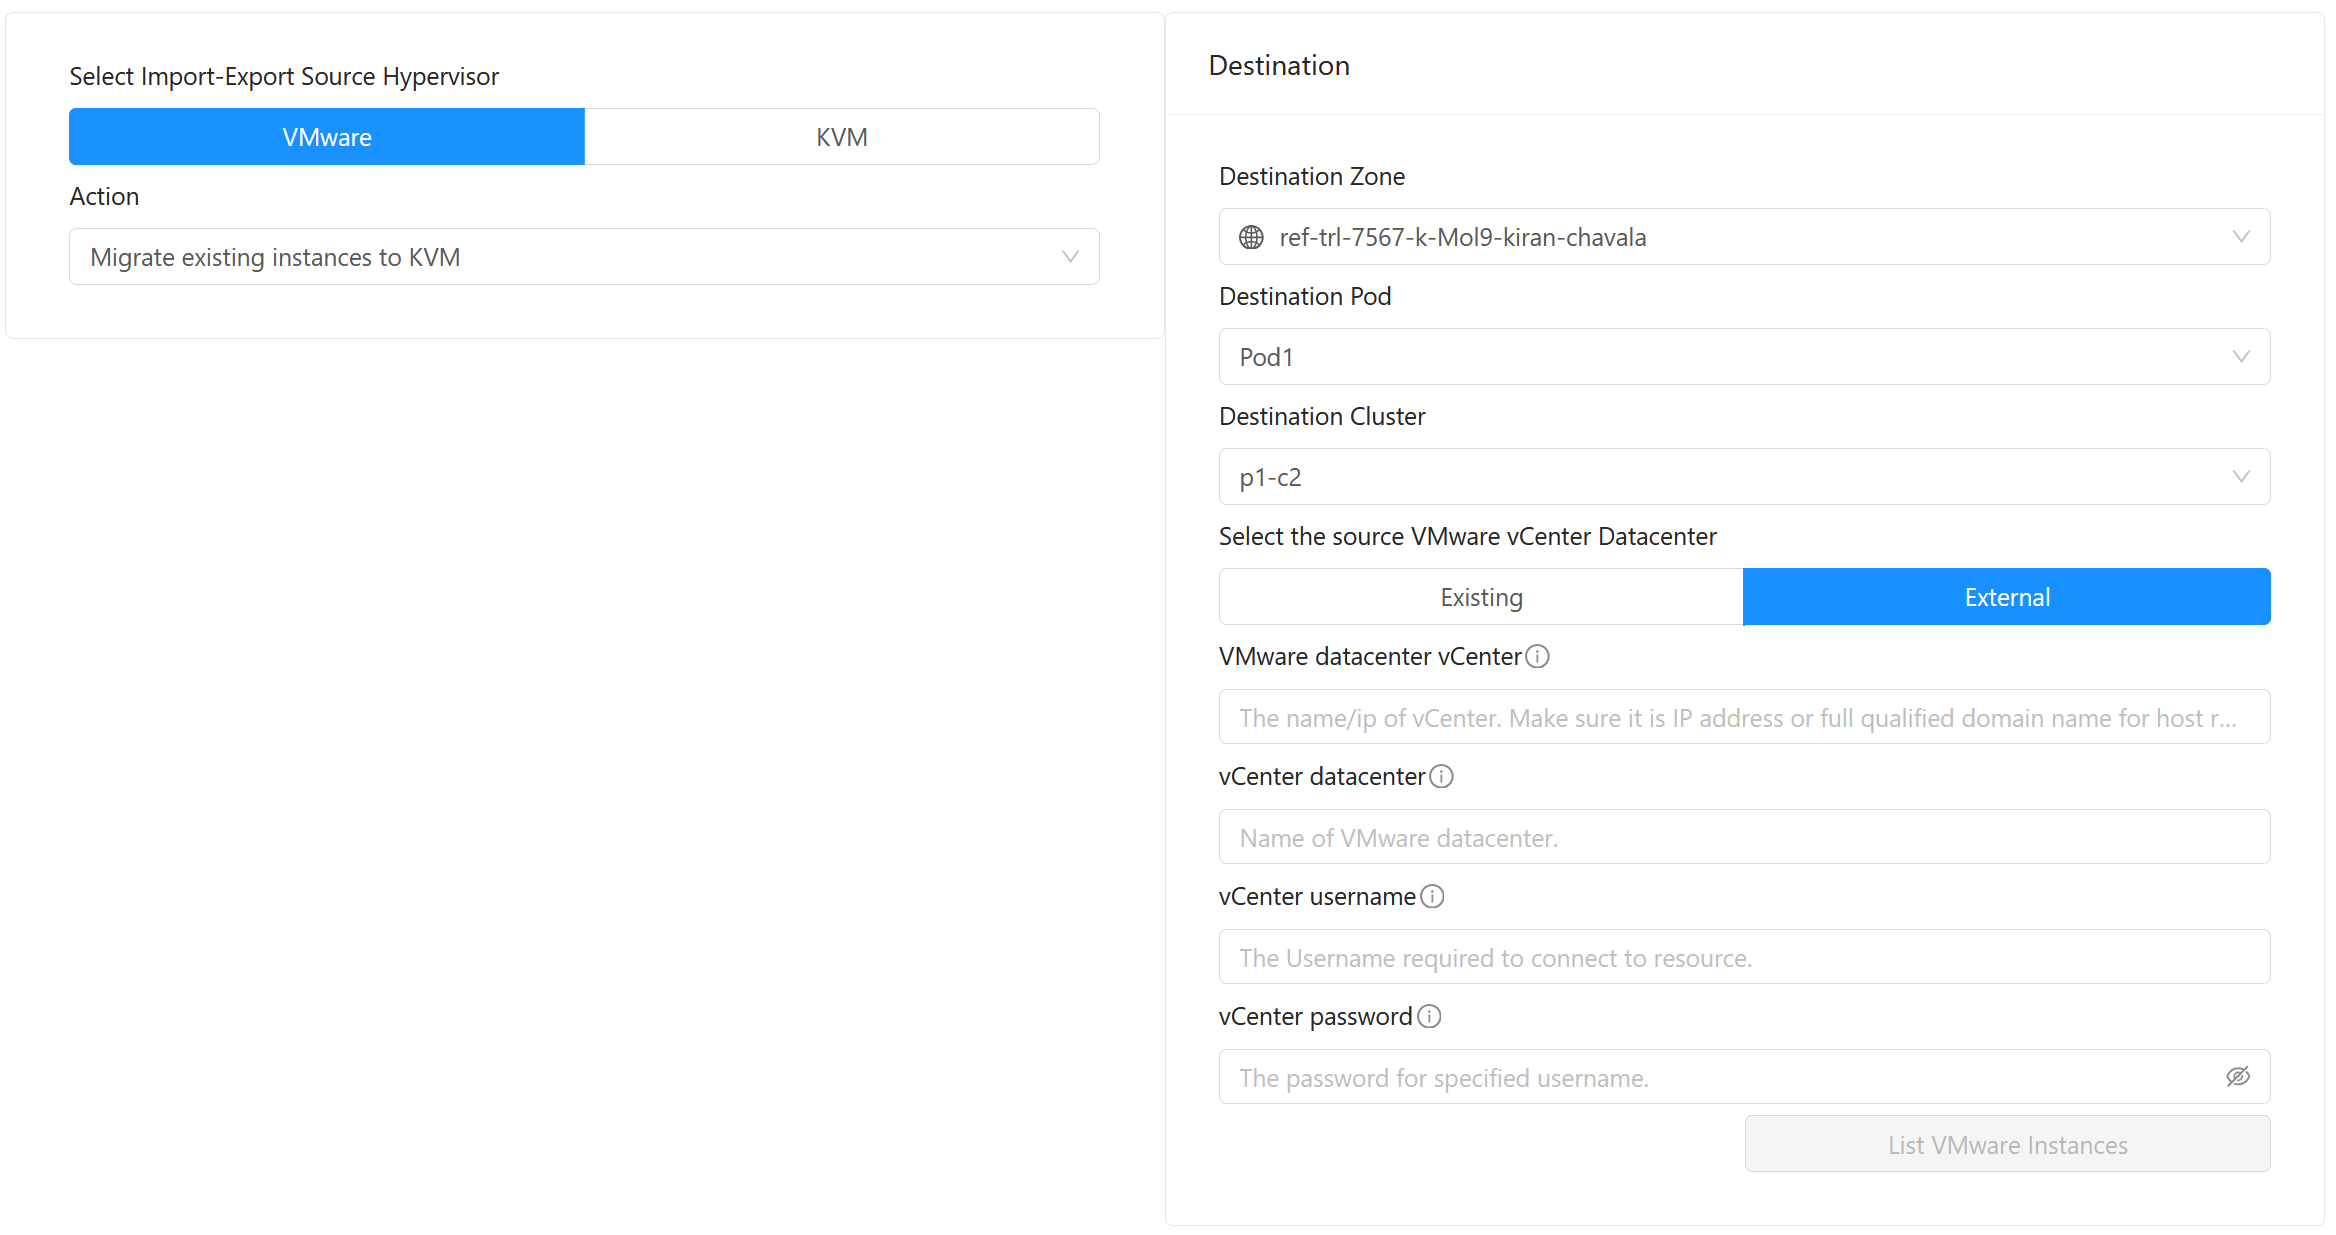The height and width of the screenshot is (1235, 2336).
Task: Open the info icon next to vCenter username
Action: click(x=1433, y=896)
